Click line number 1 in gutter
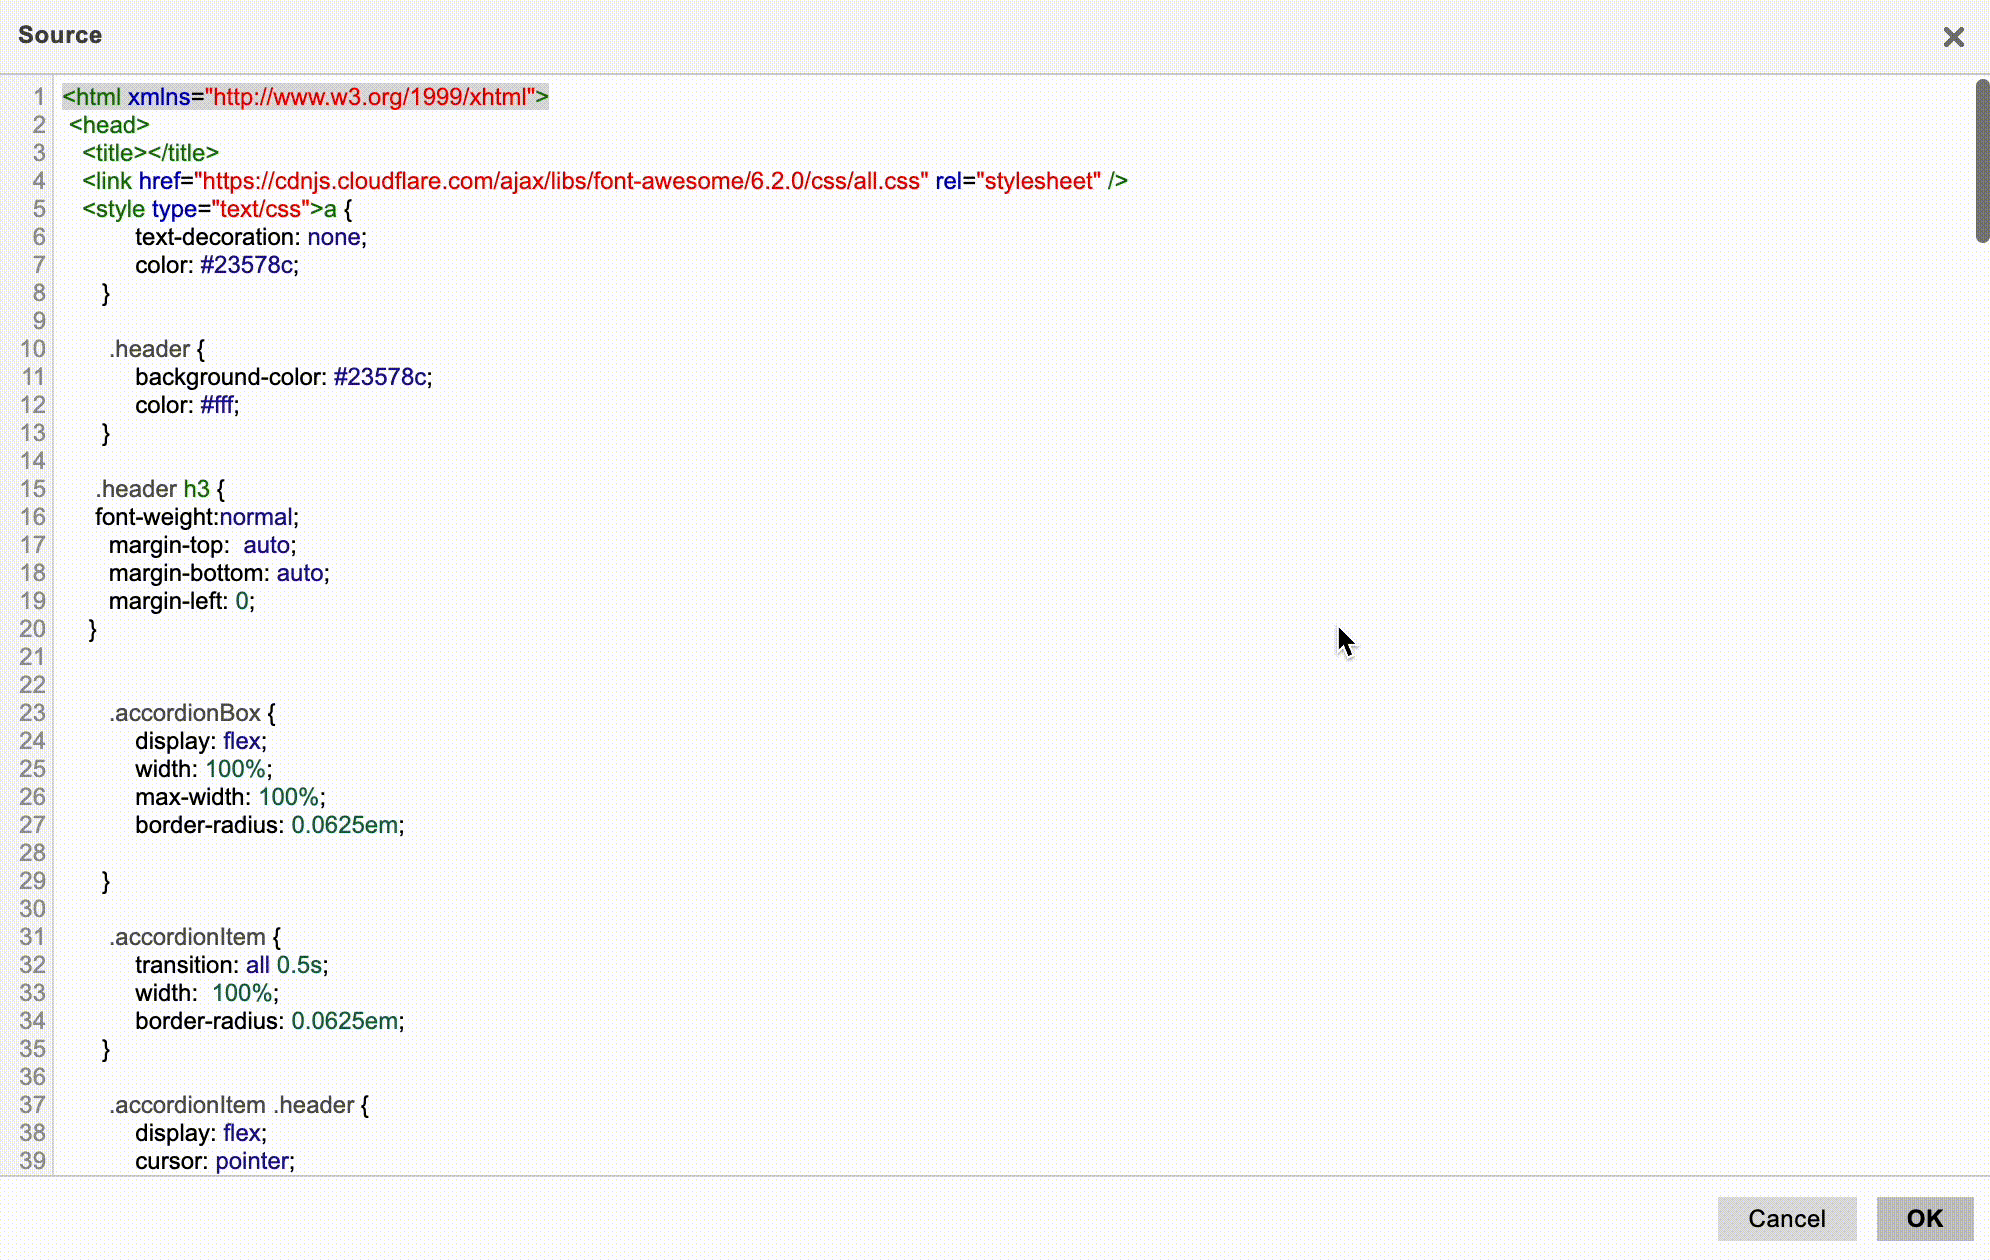This screenshot has height=1260, width=1990. (x=38, y=97)
